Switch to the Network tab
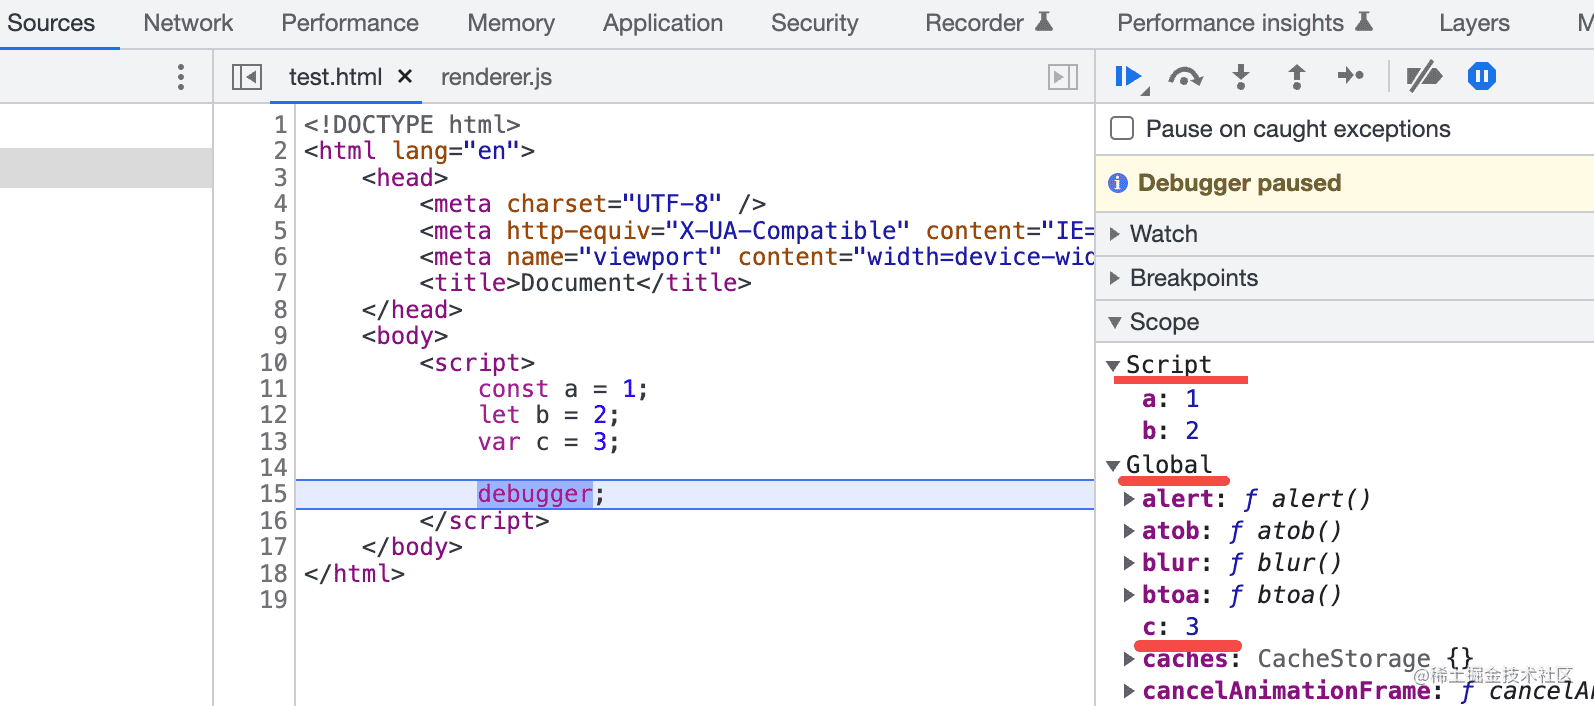 (188, 23)
